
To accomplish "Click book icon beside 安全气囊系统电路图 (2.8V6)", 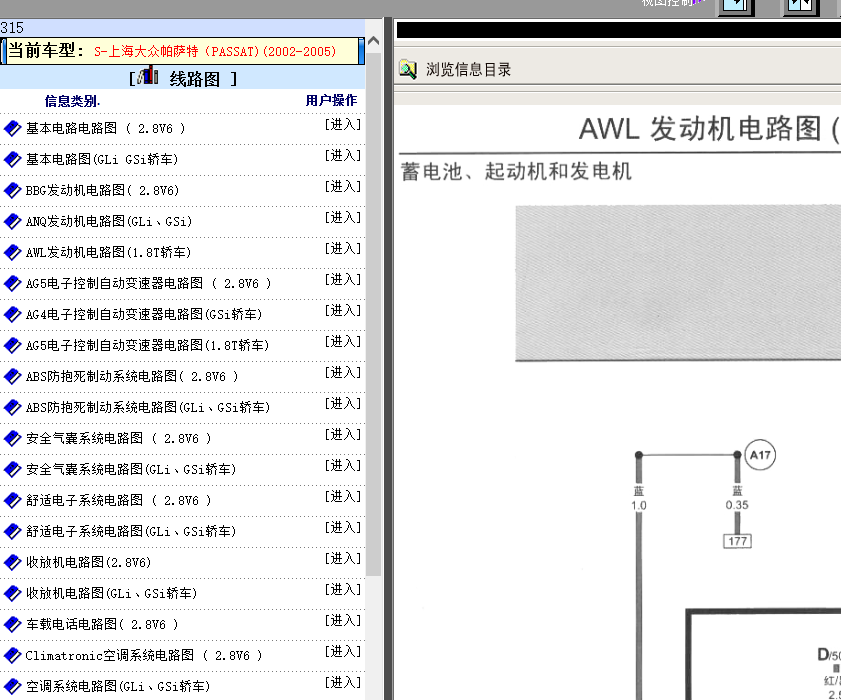I will pyautogui.click(x=12, y=439).
